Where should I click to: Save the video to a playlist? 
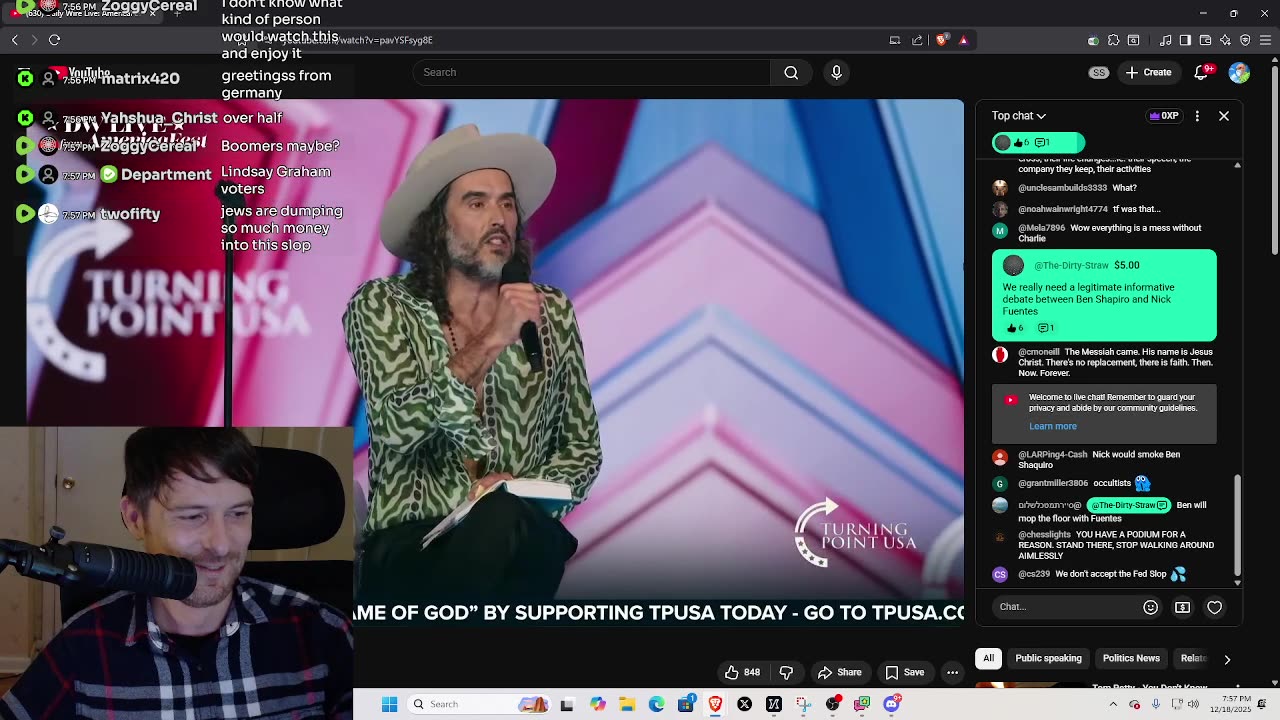[x=905, y=672]
